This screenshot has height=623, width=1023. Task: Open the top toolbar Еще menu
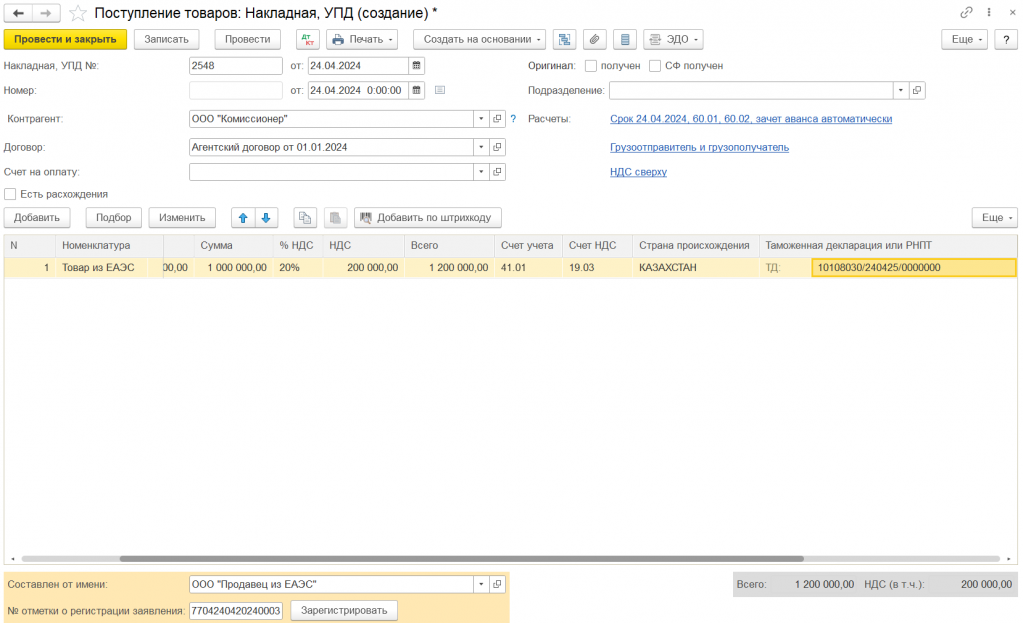[964, 39]
